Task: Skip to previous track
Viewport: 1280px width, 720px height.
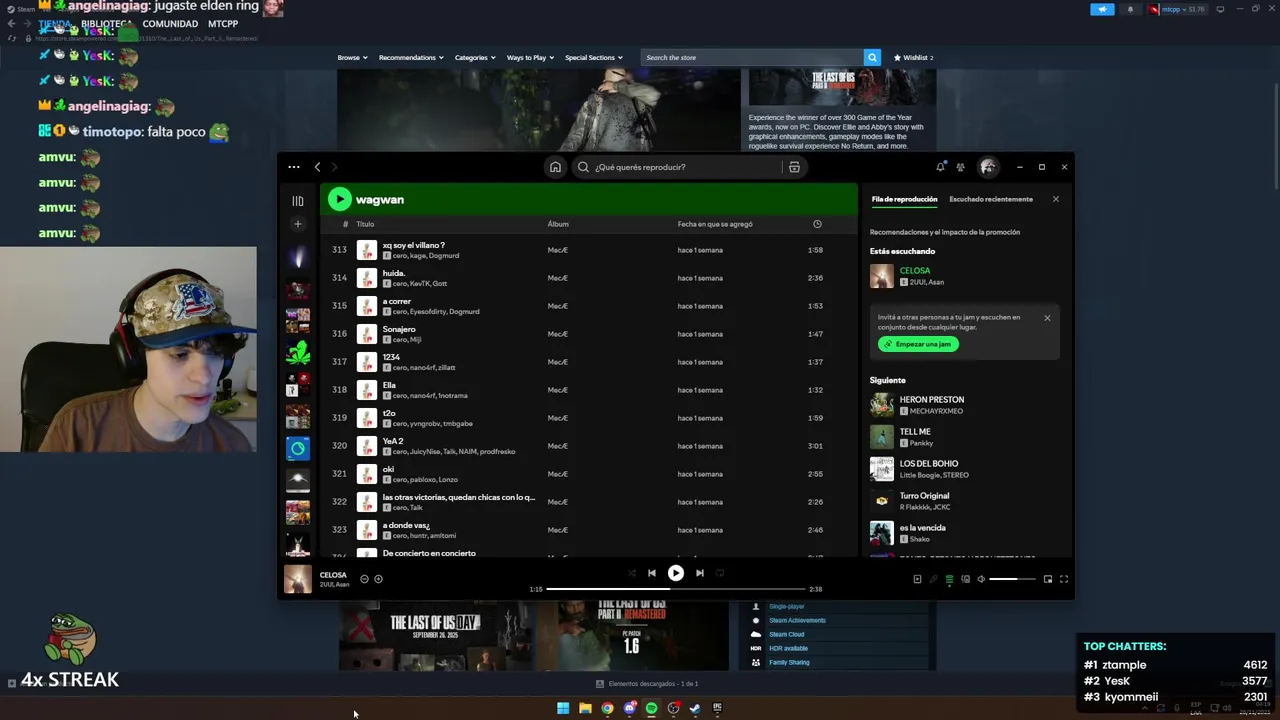Action: coord(651,573)
